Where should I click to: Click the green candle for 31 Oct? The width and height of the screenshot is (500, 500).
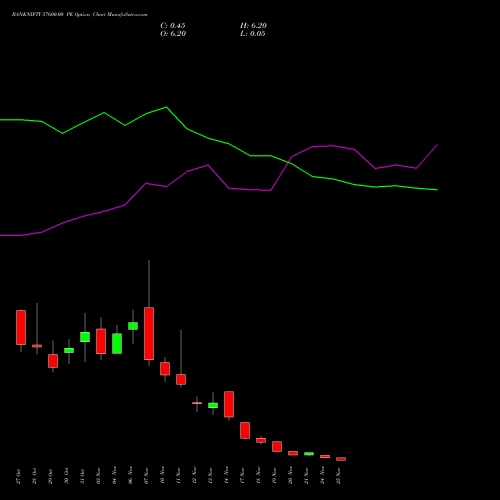[85, 337]
